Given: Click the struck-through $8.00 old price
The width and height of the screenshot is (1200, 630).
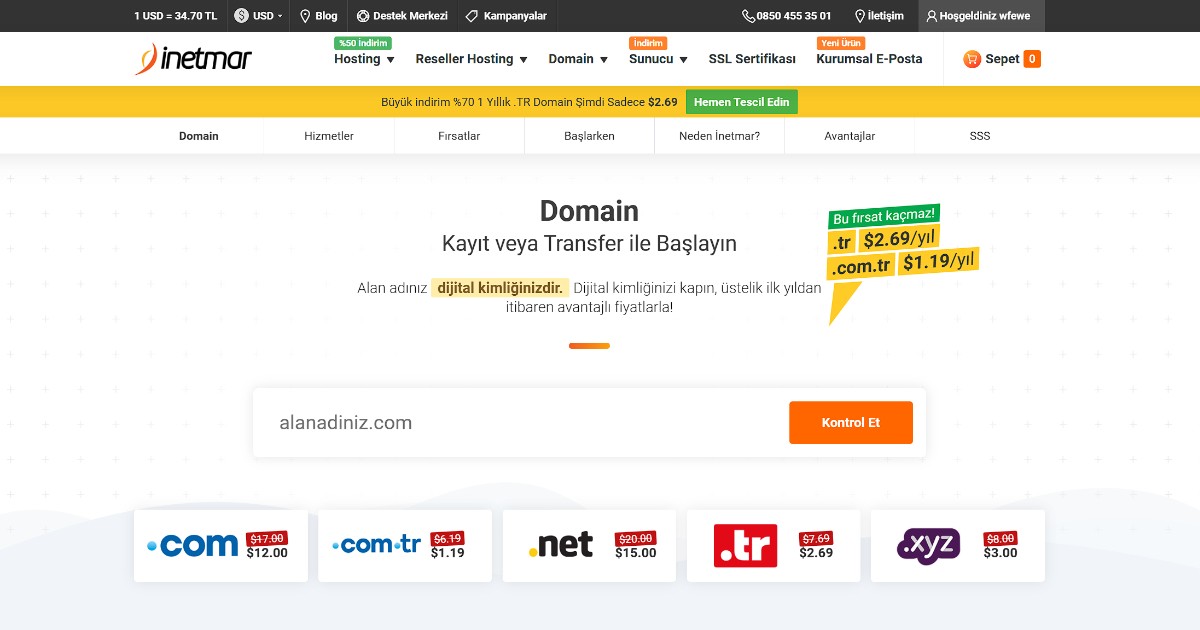Looking at the screenshot, I should [x=1001, y=538].
